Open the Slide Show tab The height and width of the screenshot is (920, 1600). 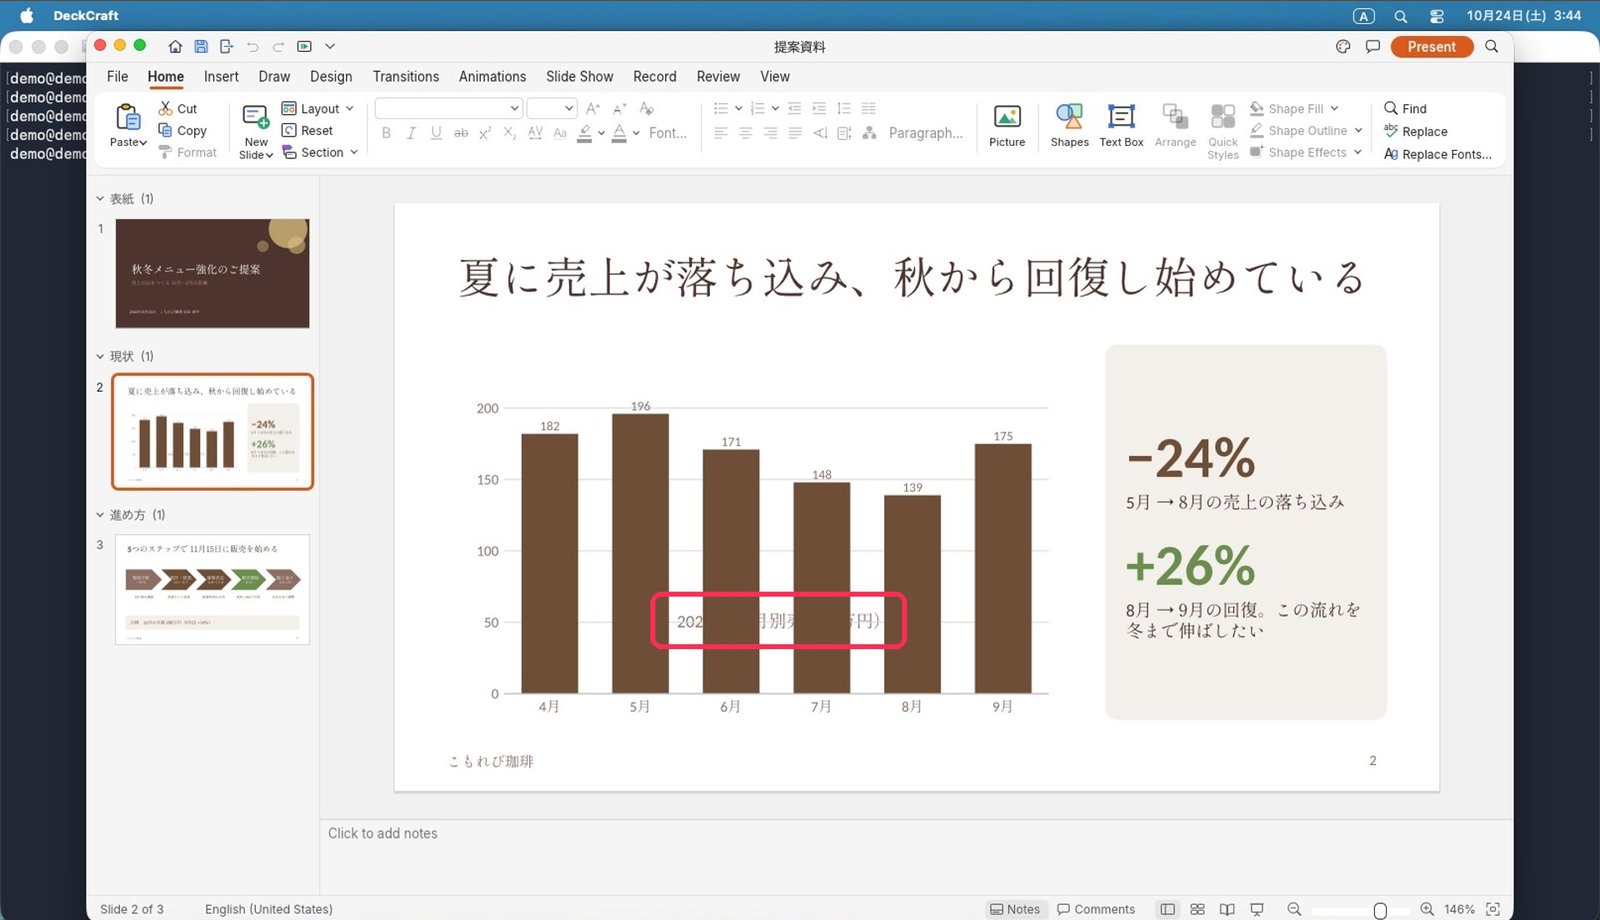(x=580, y=76)
